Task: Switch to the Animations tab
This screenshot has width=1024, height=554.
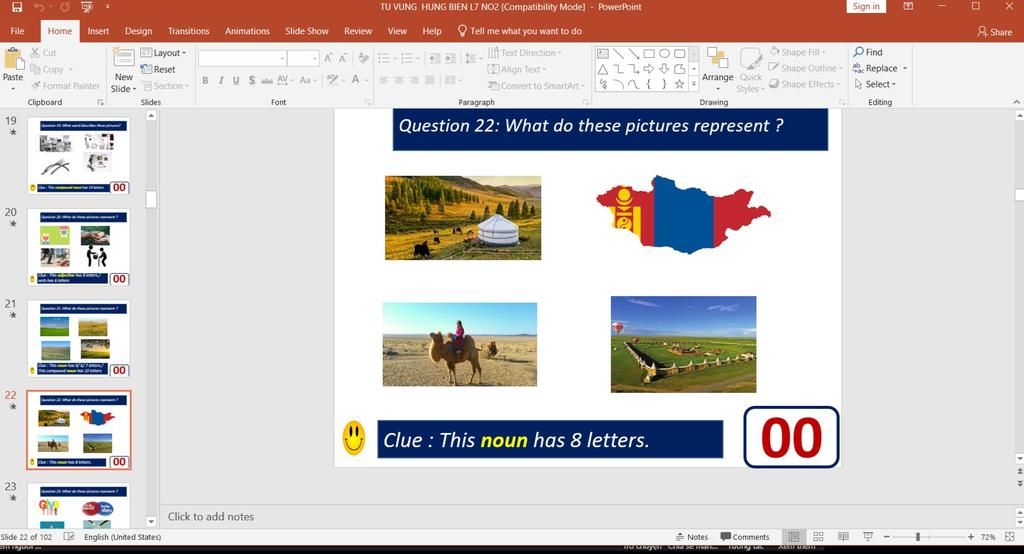Action: tap(248, 31)
